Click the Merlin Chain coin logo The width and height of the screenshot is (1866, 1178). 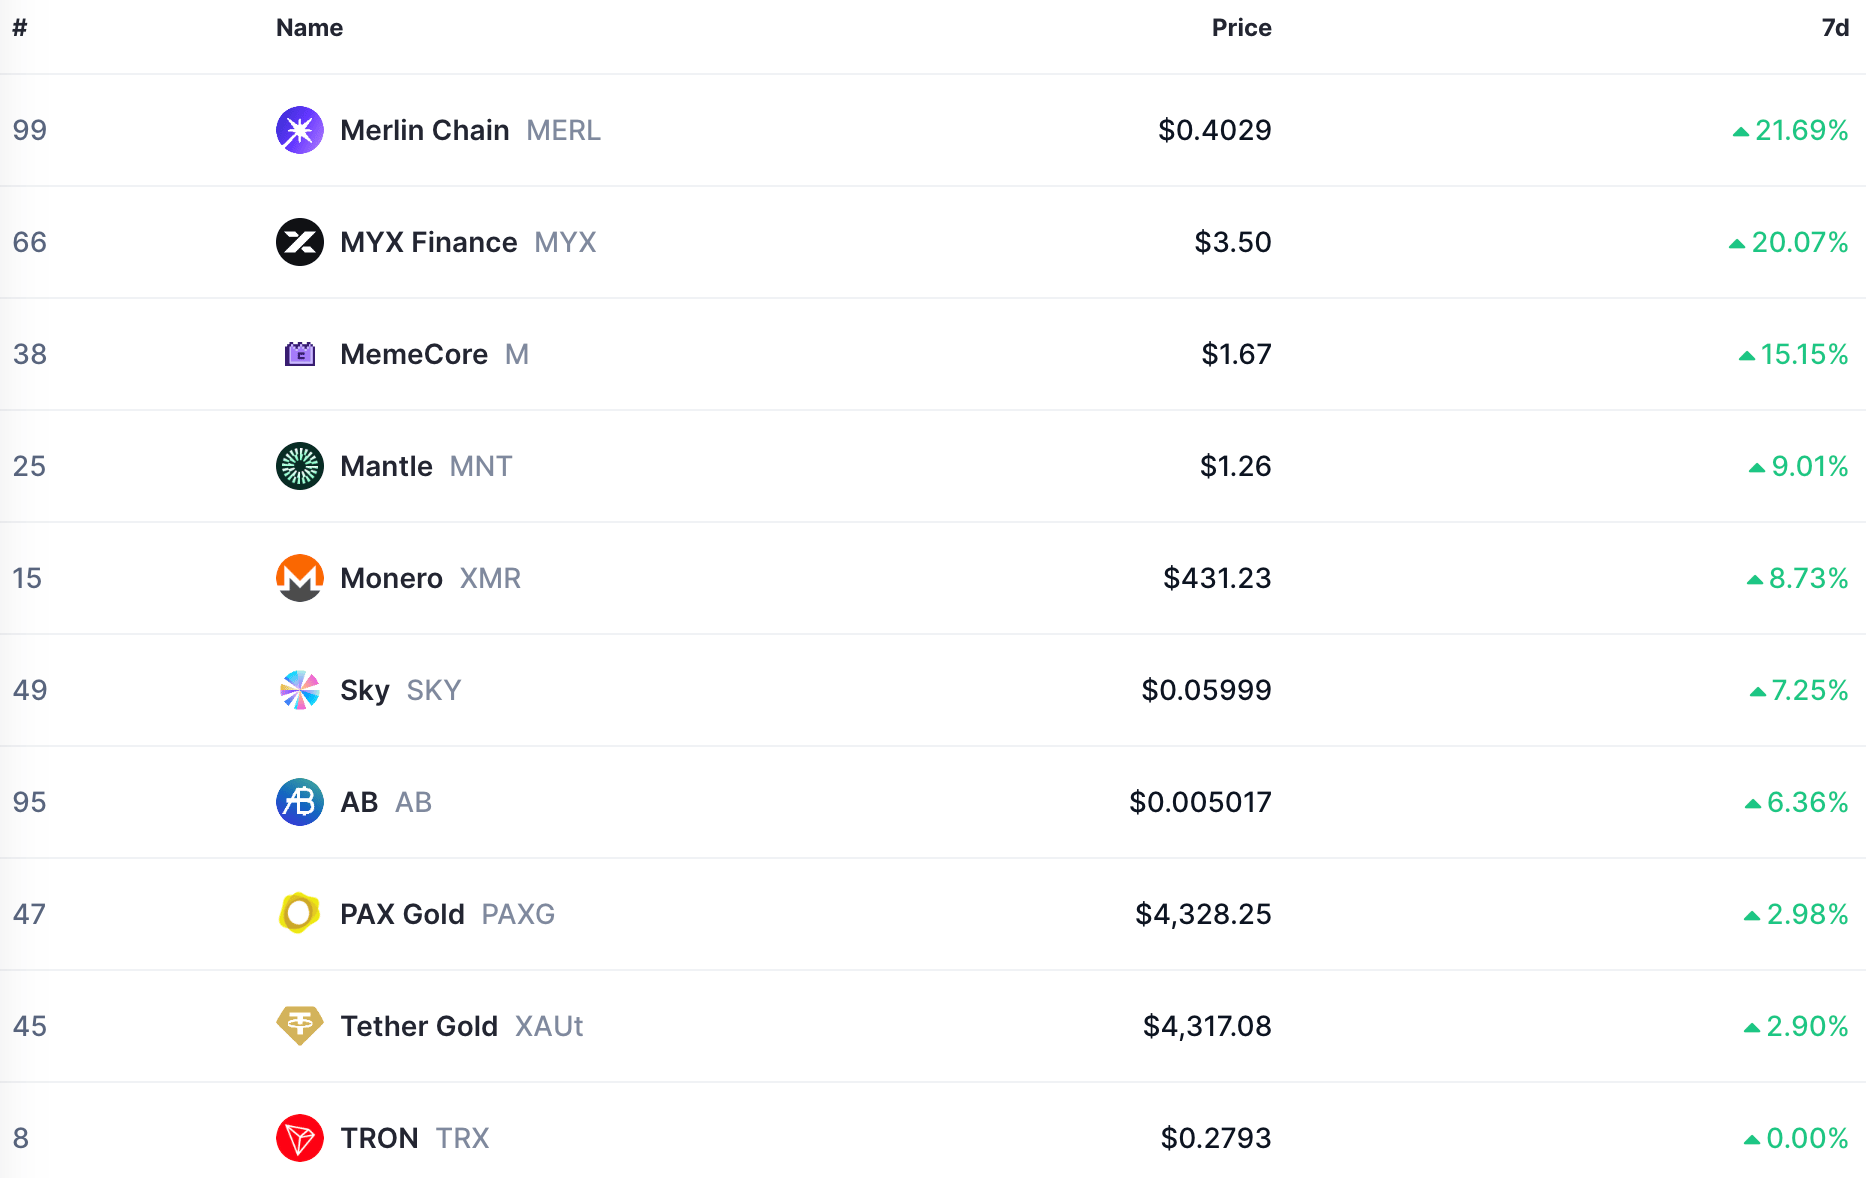click(x=299, y=130)
